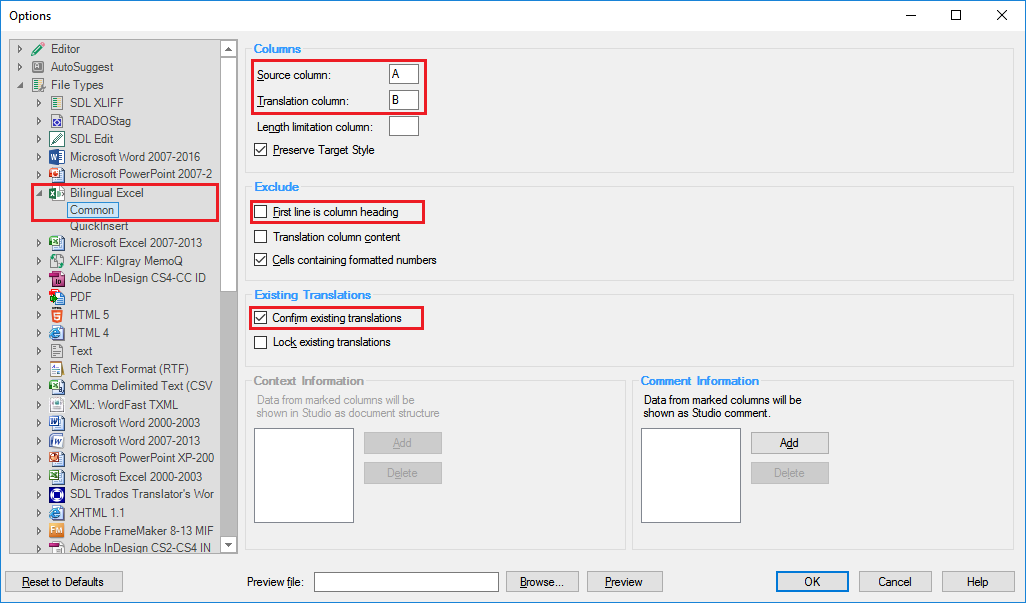1026x603 pixels.
Task: Click the XML WordFast TXML icon
Action: [57, 405]
